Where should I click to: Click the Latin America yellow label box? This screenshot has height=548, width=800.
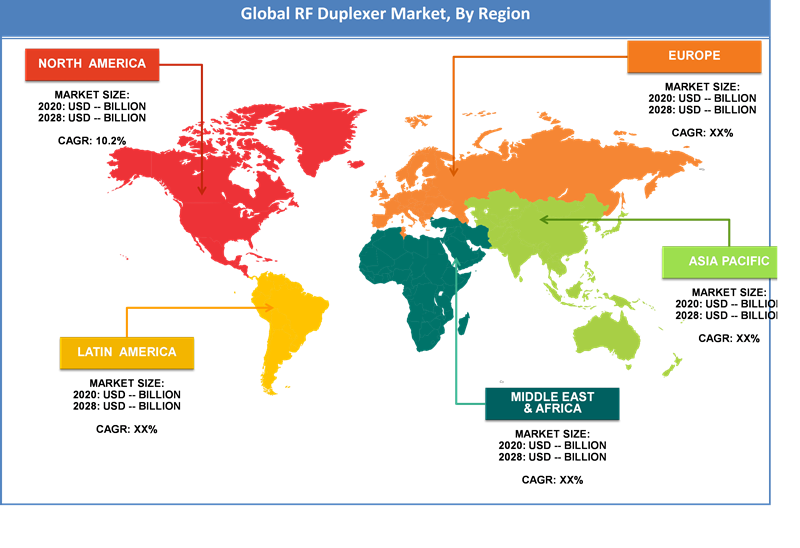[x=127, y=353]
